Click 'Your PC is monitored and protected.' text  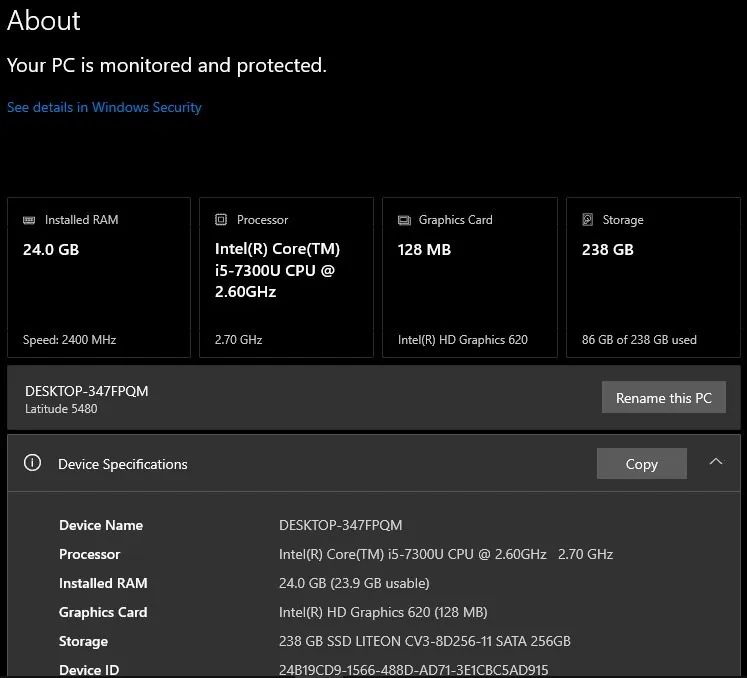(x=167, y=66)
